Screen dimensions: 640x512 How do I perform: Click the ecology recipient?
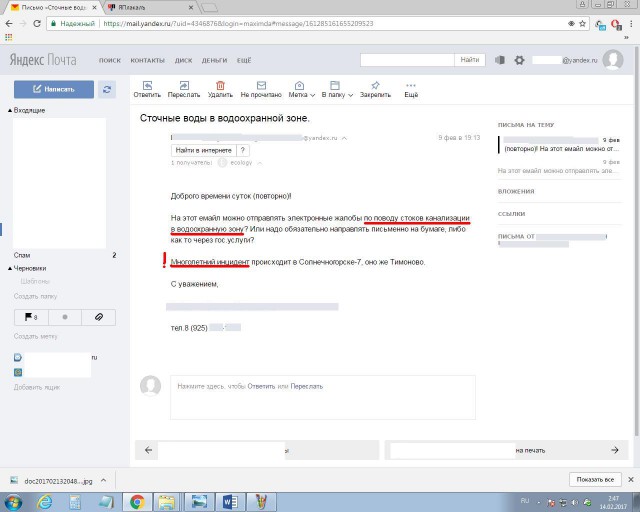(241, 163)
